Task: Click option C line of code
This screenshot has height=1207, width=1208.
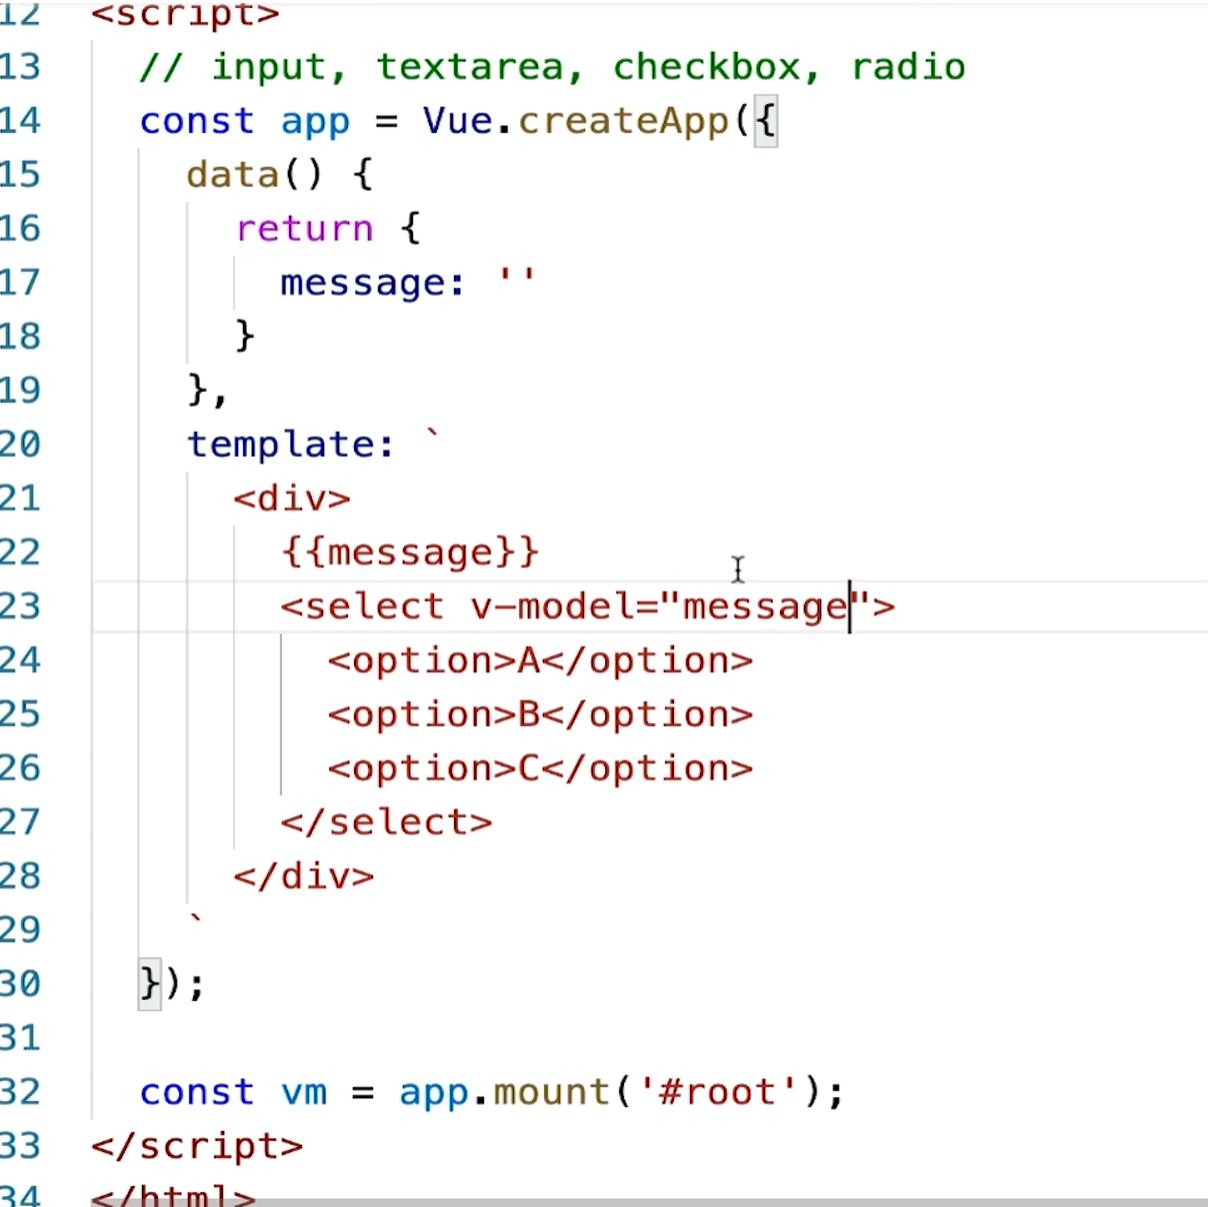Action: [540, 769]
